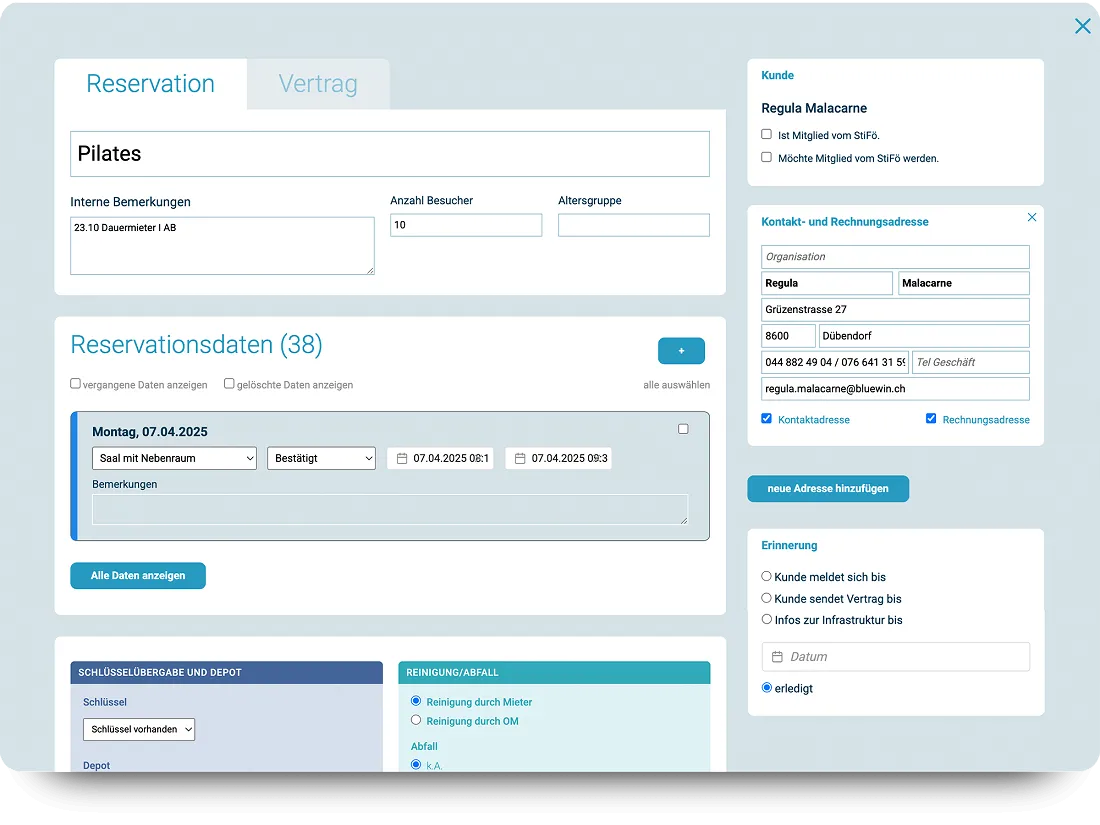The width and height of the screenshot is (1100, 825).
Task: Enable 'gelöschte Daten anzeigen' checkbox
Action: point(229,383)
